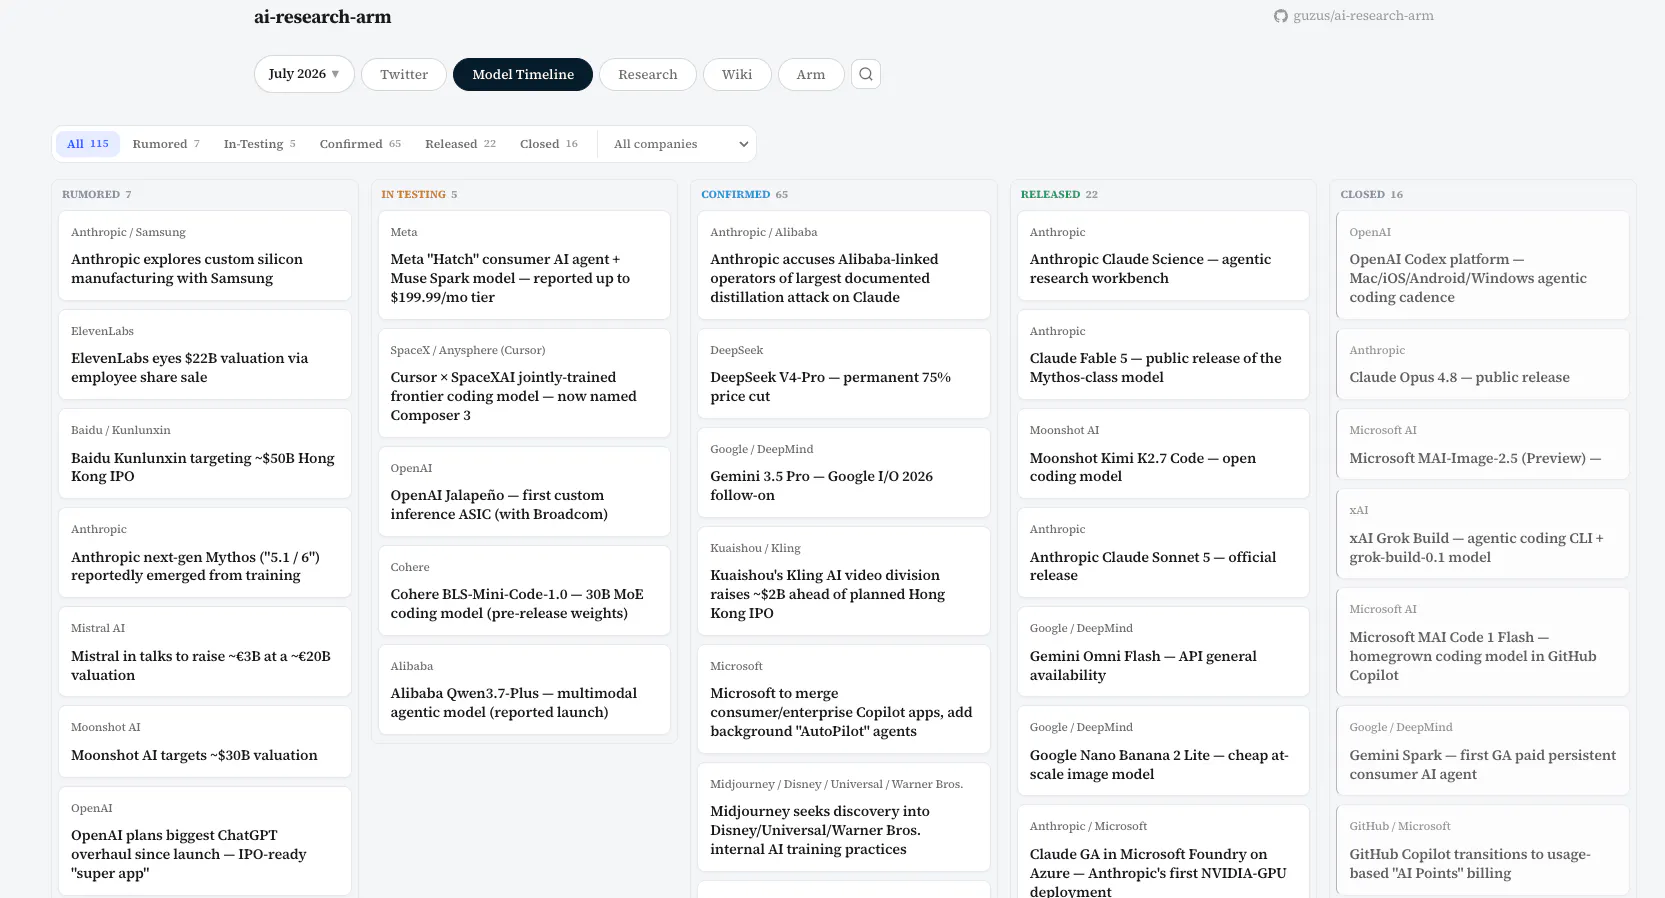Open Kuaishou's Kling AI video division card
The height and width of the screenshot is (898, 1665).
tap(844, 581)
